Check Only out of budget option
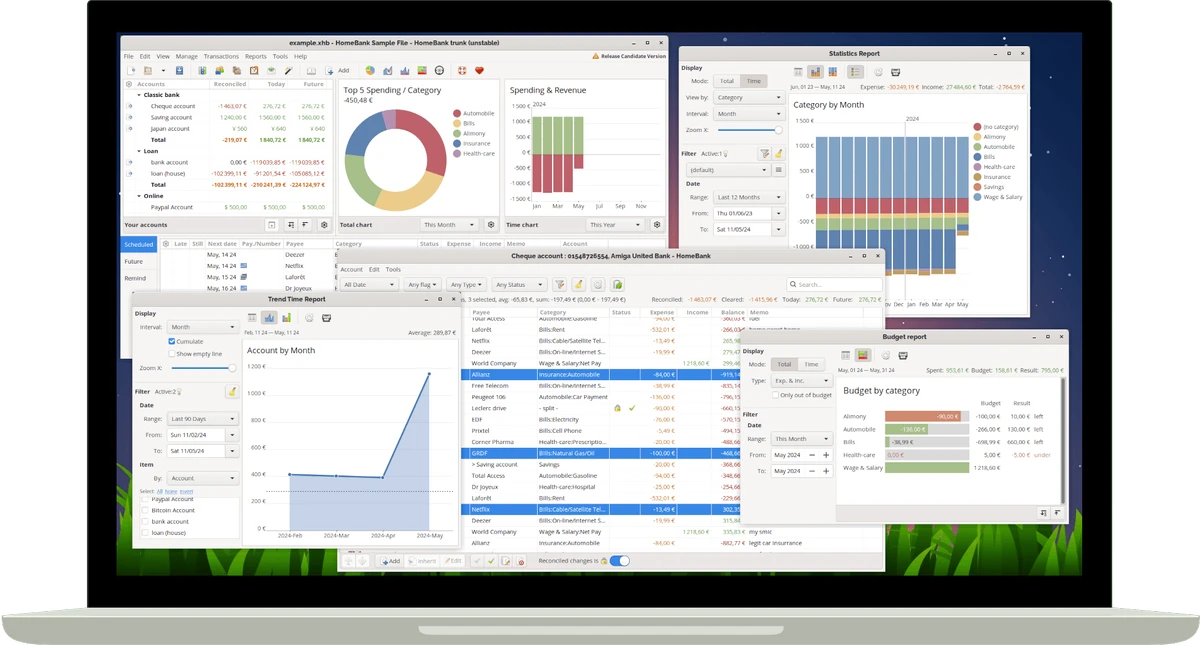This screenshot has height=645, width=1200. (x=775, y=395)
